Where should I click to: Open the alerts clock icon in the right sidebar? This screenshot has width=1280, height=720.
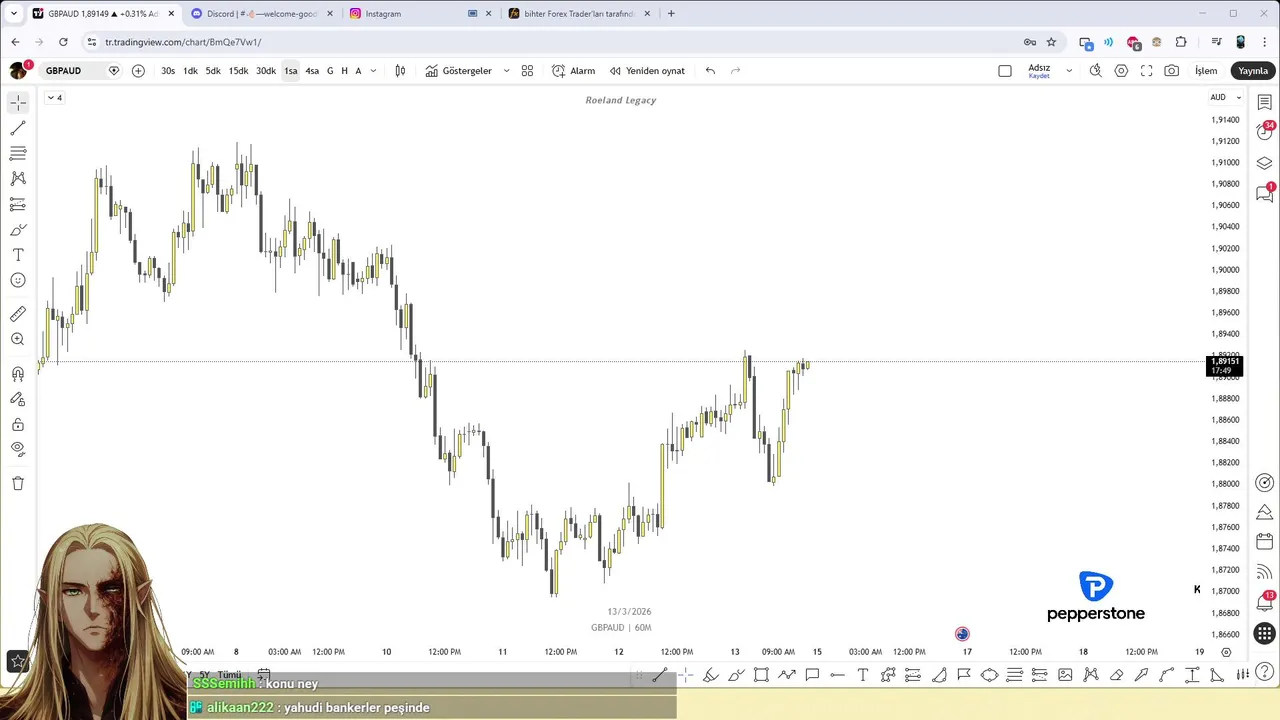click(1265, 133)
